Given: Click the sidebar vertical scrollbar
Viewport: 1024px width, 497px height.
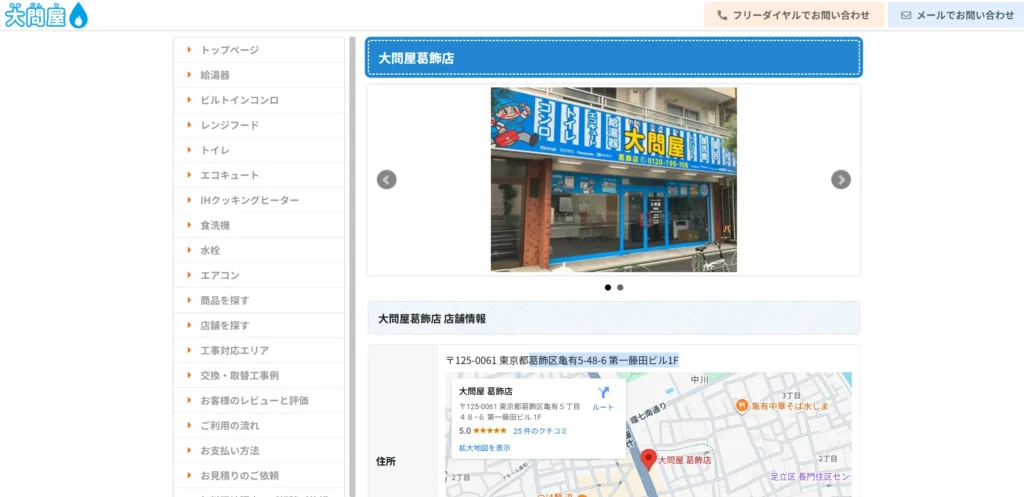Looking at the screenshot, I should click(x=352, y=250).
